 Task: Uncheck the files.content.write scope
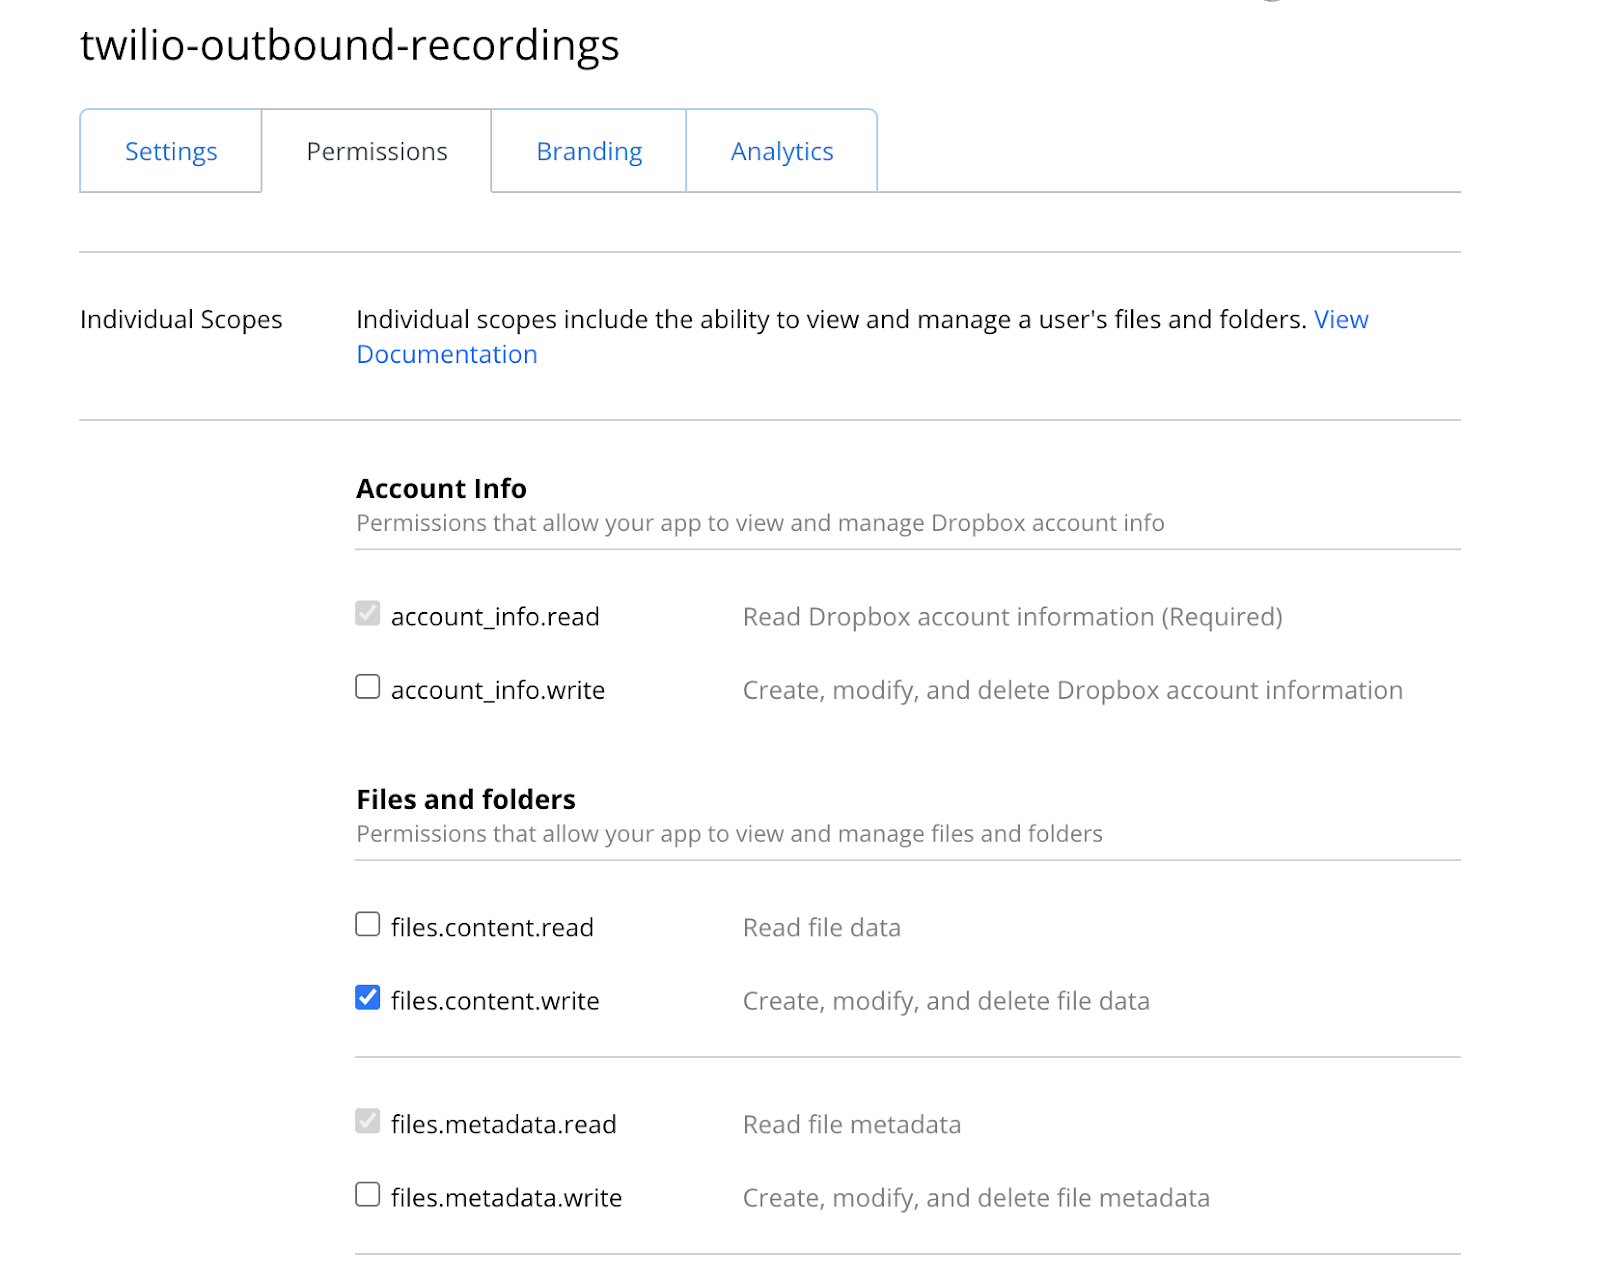(x=368, y=998)
